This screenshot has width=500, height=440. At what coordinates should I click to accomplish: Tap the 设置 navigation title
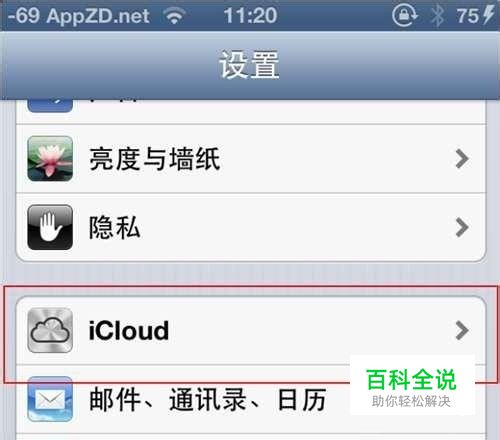(249, 65)
